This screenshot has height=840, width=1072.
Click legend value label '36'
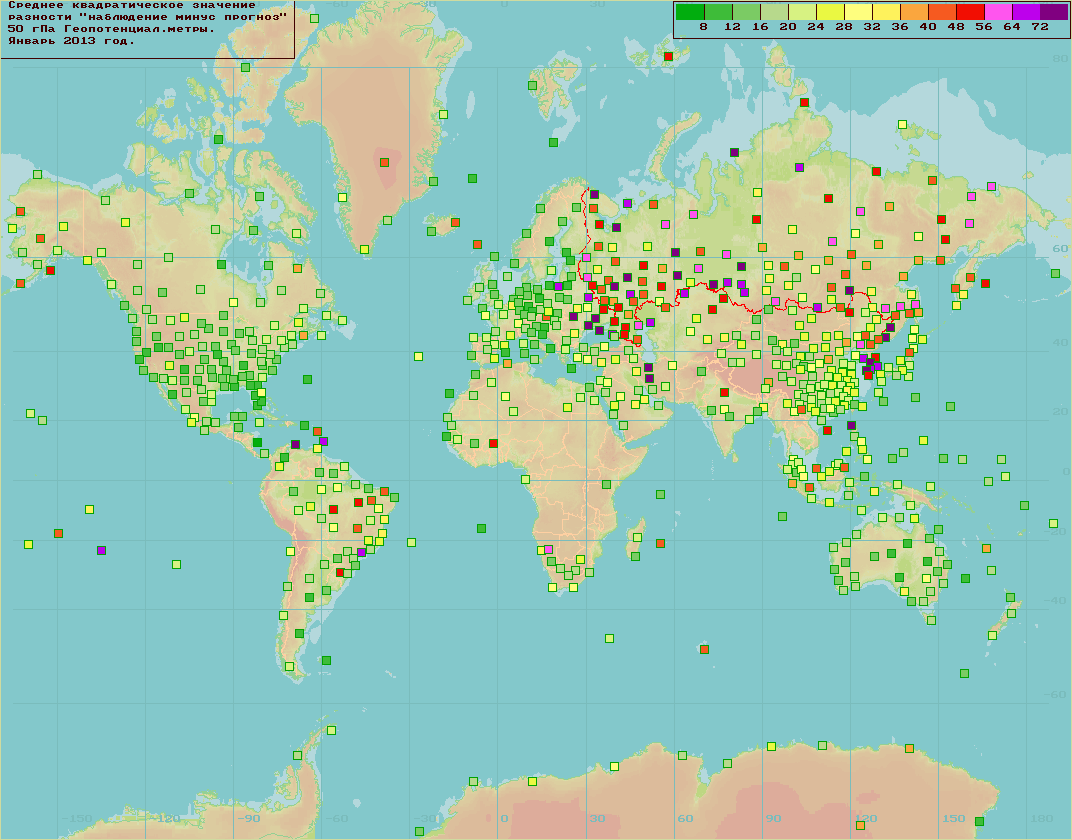[x=900, y=27]
